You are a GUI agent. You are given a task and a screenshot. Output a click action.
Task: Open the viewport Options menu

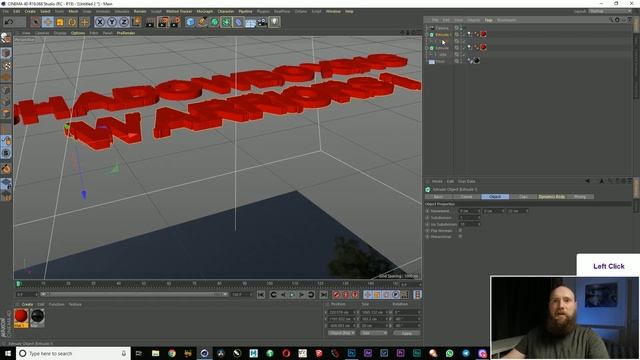coord(78,33)
